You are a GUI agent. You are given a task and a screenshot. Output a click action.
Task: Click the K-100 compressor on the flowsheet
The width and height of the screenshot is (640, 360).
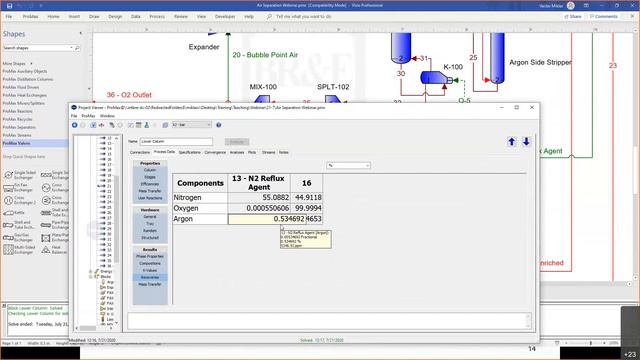coord(436,78)
